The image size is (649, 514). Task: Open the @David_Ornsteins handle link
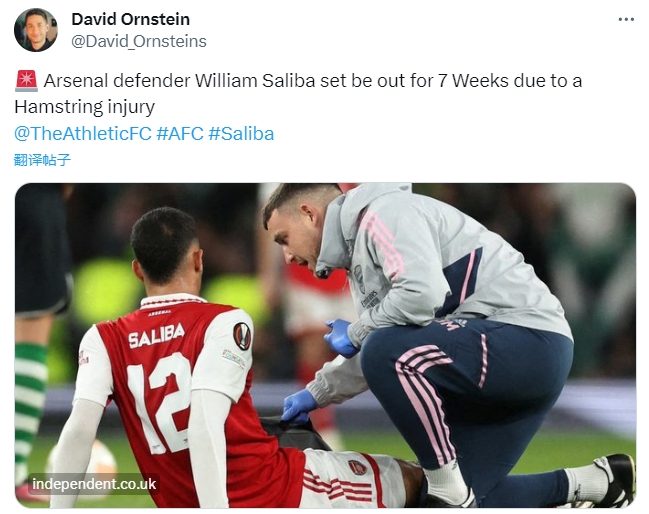tap(139, 41)
